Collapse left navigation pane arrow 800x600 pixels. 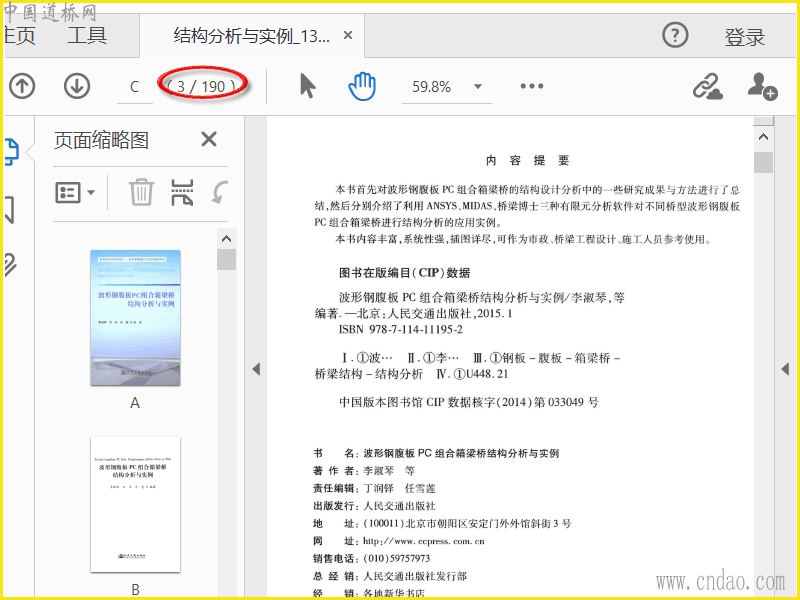[256, 369]
